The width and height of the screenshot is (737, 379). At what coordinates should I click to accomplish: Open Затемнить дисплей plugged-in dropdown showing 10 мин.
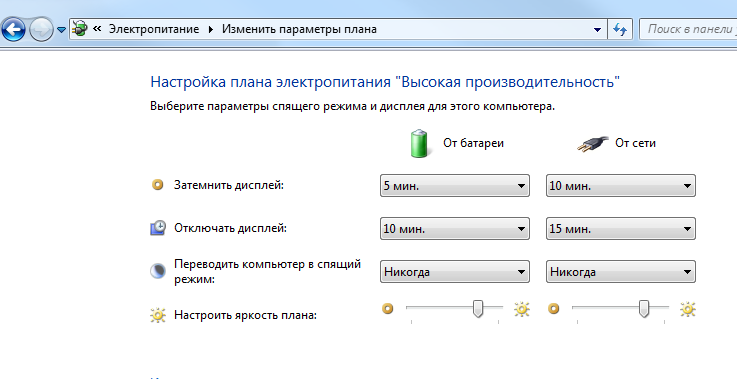(620, 185)
